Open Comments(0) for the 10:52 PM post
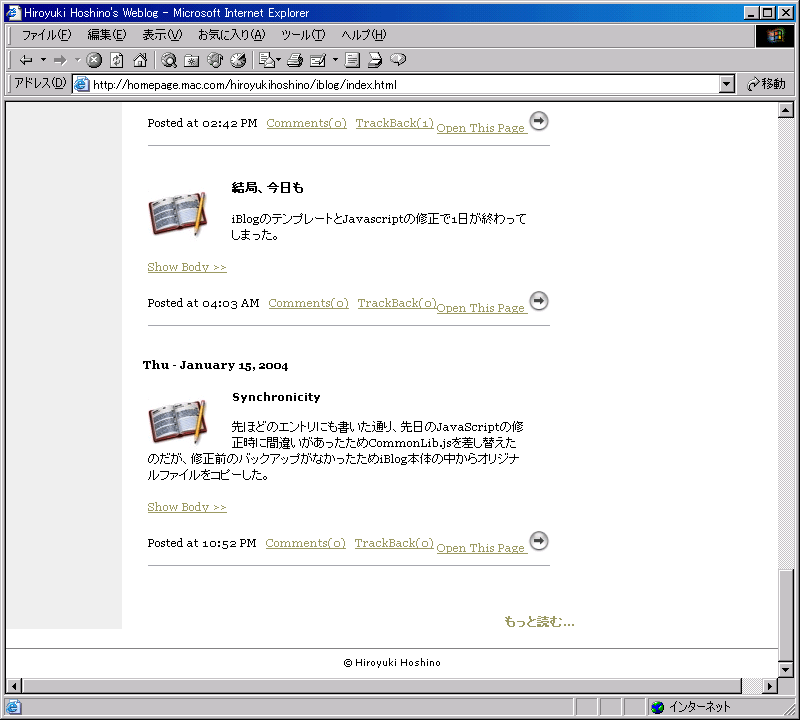 [305, 543]
